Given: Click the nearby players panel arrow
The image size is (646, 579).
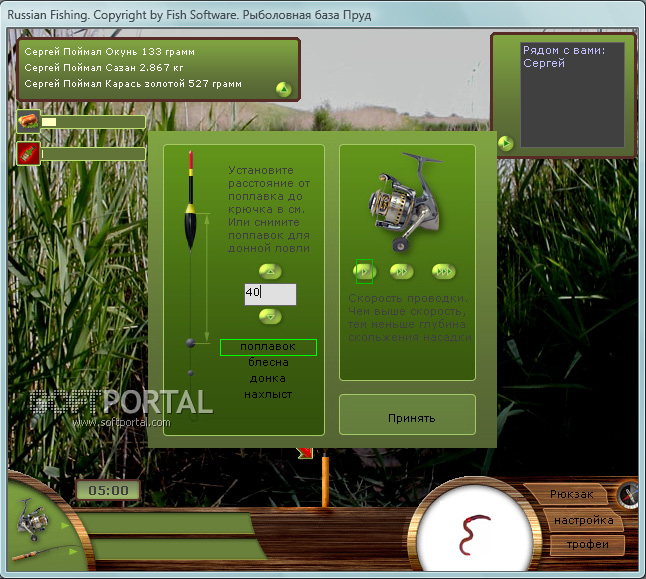Looking at the screenshot, I should (506, 143).
